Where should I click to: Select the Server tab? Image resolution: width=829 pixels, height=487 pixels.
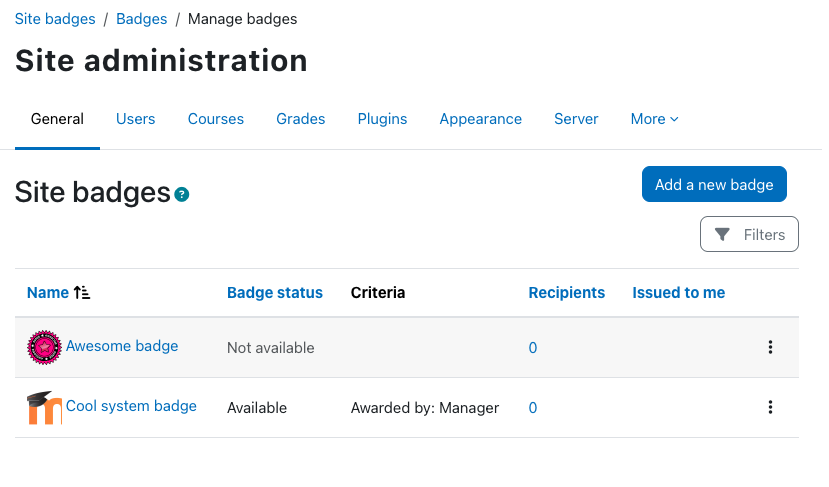576,119
